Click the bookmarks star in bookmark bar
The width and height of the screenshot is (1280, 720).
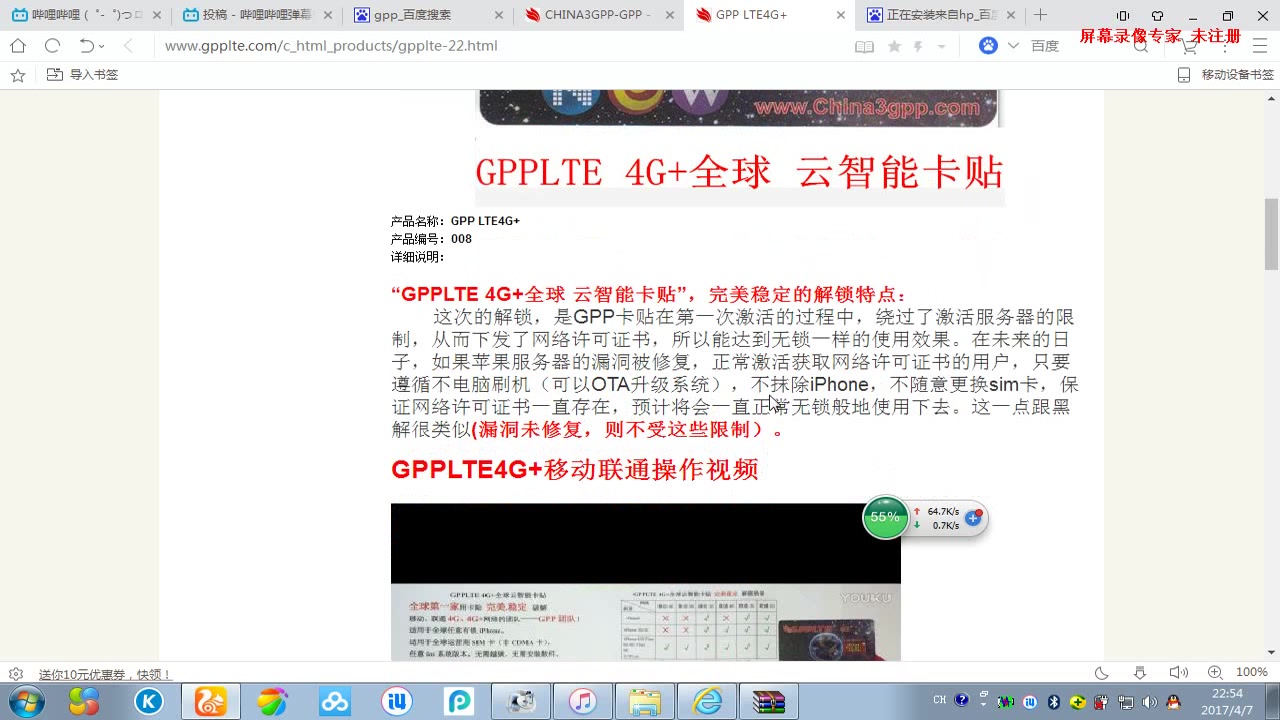(17, 75)
